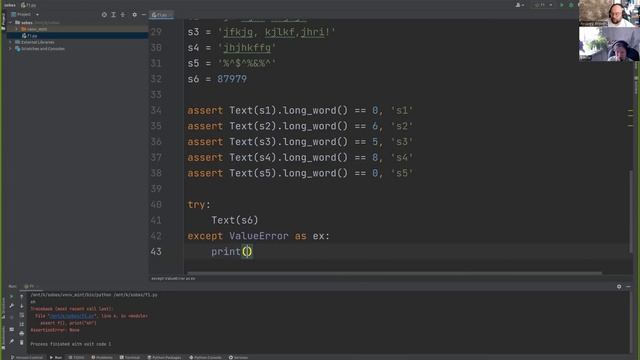Viewport: 640px width, 360px height.
Task: Click top video call participant thumbnail
Action: pos(609,13)
